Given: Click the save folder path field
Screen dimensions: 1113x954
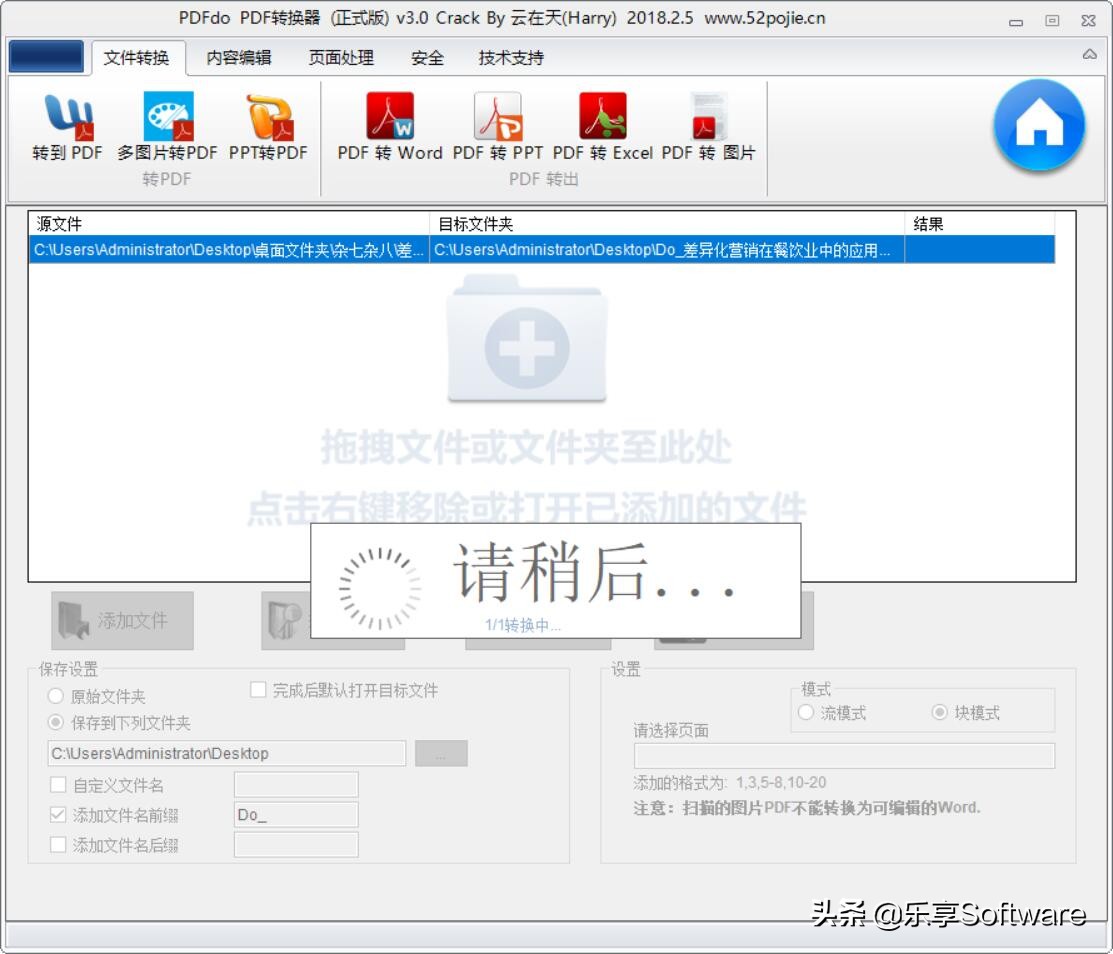Looking at the screenshot, I should point(226,753).
